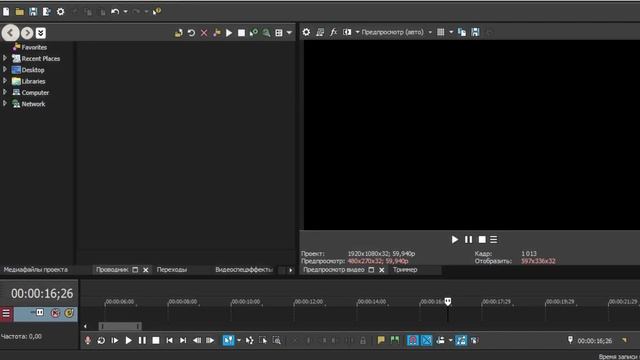Click the Undo arrow in the main toolbar
Viewport: 640px width, 360px height.
tap(115, 12)
